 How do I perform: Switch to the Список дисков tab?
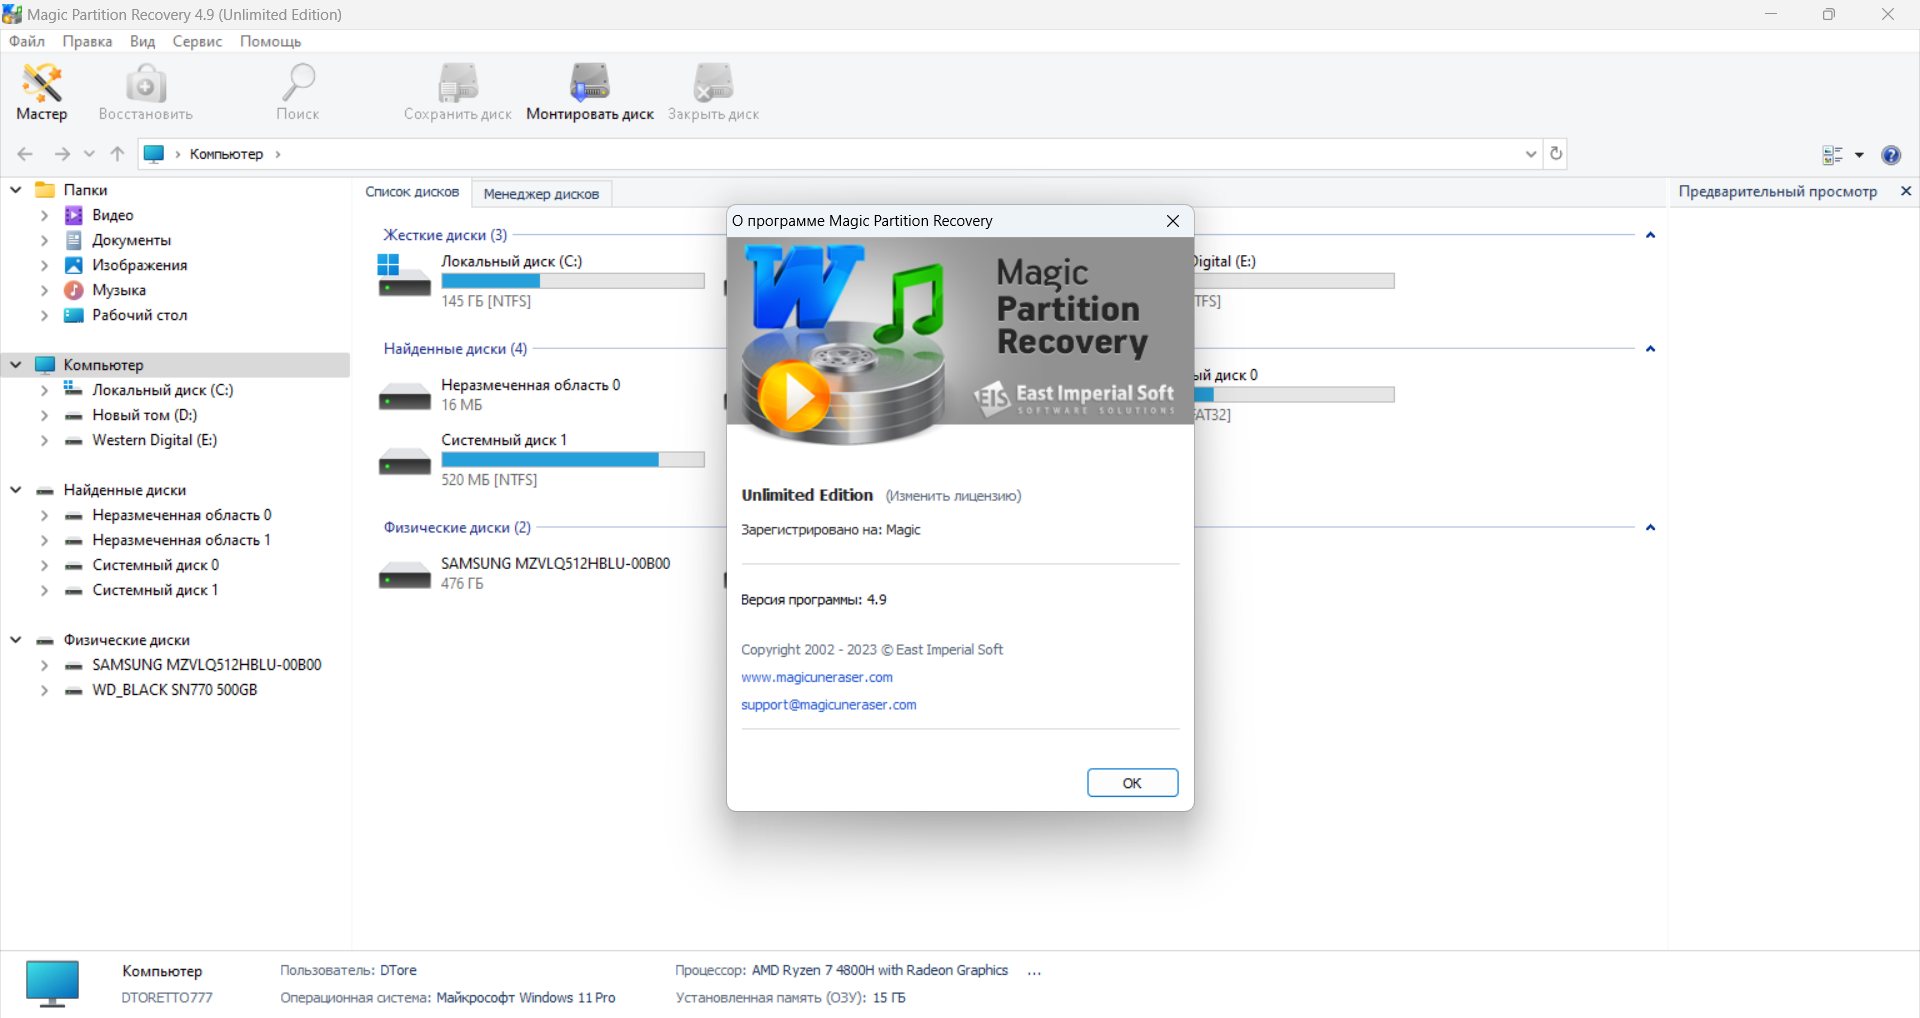coord(412,192)
